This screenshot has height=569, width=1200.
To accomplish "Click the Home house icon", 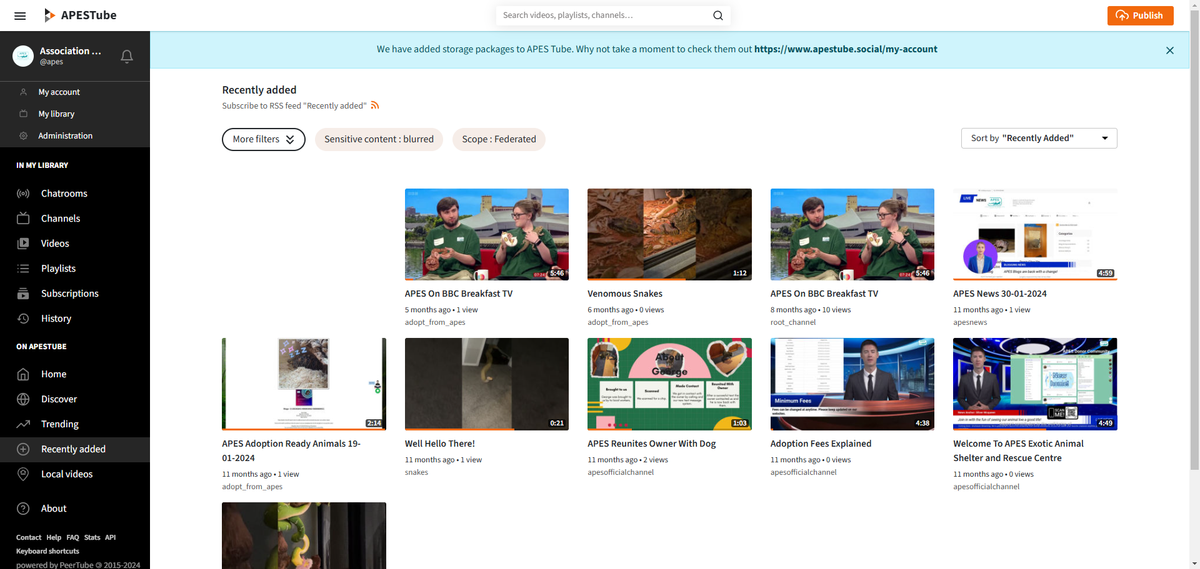I will [x=23, y=374].
